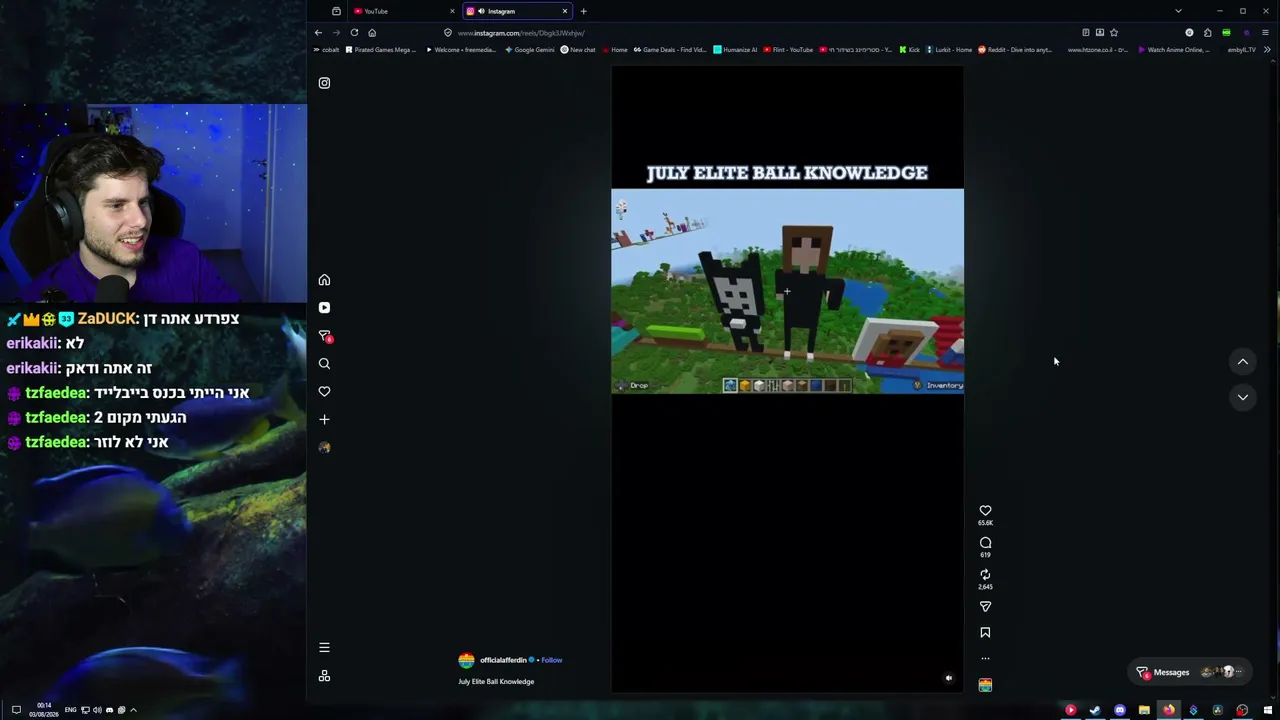The width and height of the screenshot is (1280, 720).
Task: Follow the officialafferdin account
Action: click(552, 660)
